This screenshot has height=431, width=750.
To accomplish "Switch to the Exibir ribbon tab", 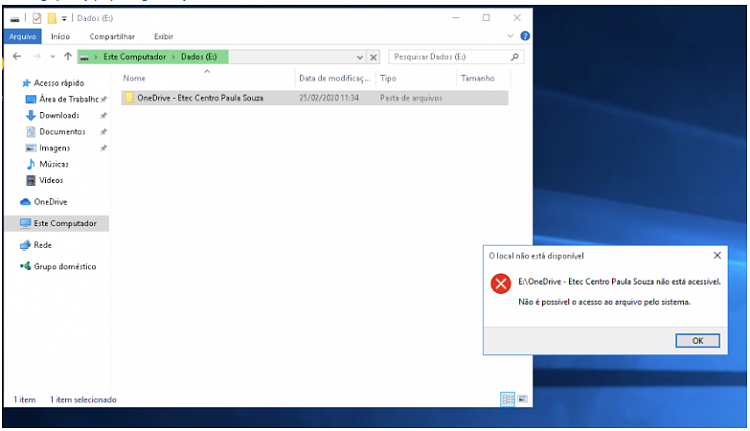I will [x=163, y=36].
